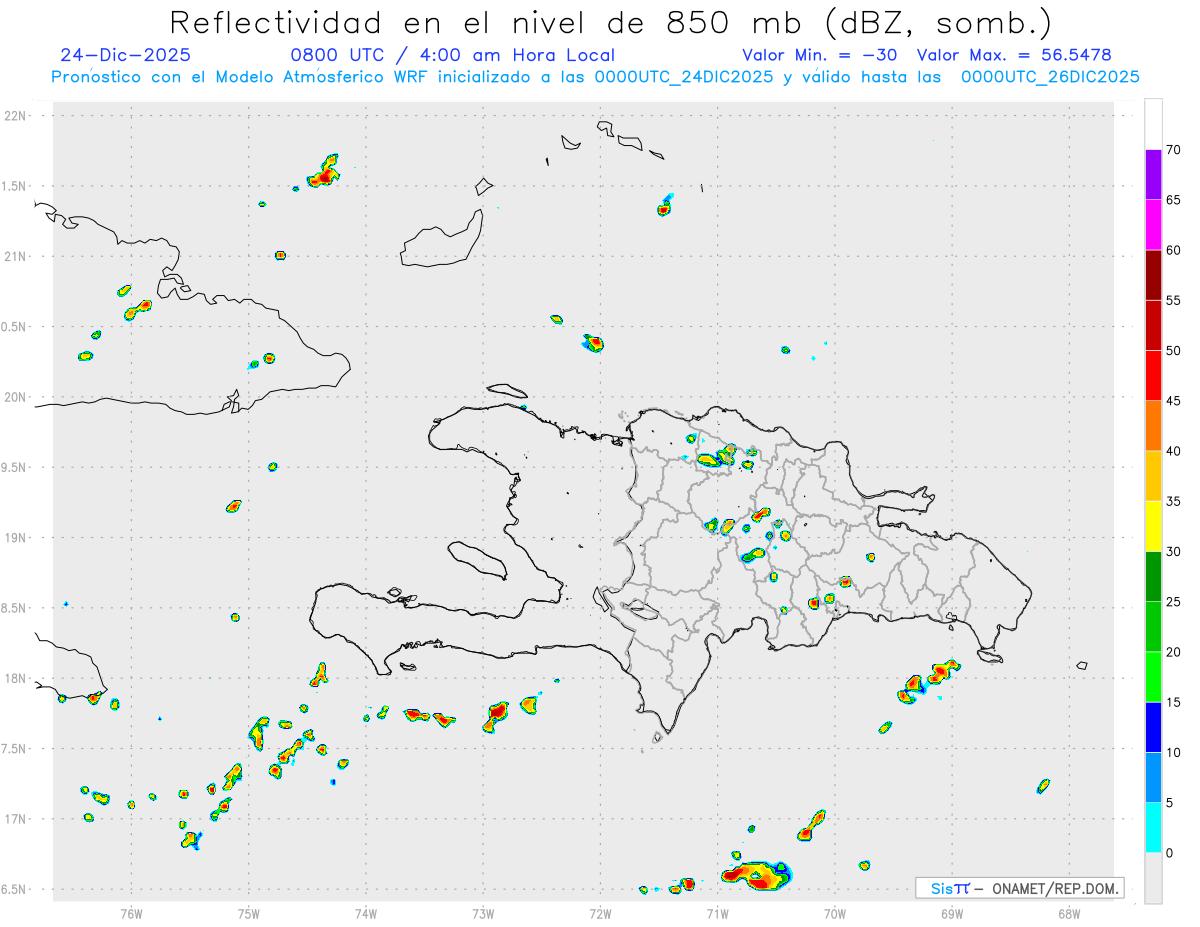Click the colorbar value '30'
The height and width of the screenshot is (927, 1200).
1174,552
